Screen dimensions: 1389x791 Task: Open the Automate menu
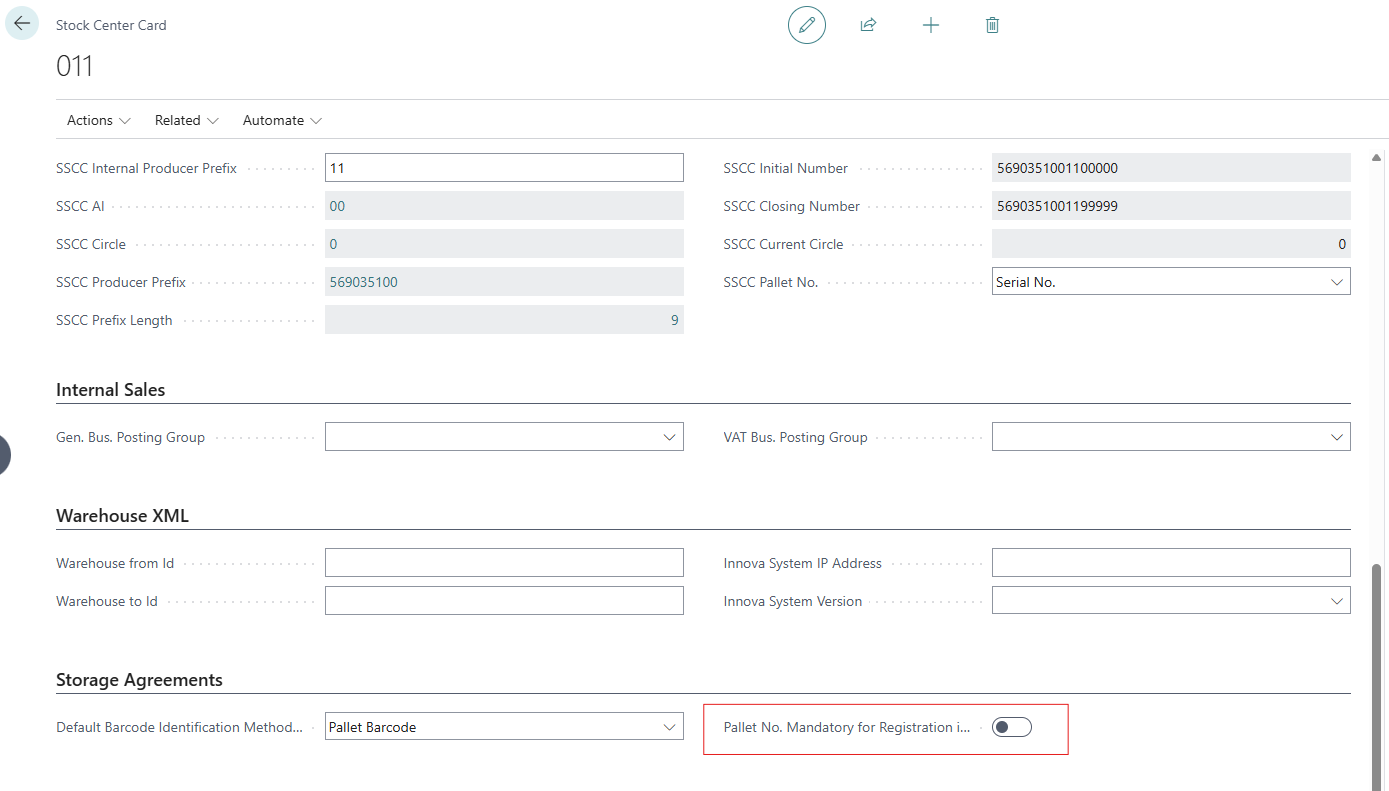coord(282,120)
